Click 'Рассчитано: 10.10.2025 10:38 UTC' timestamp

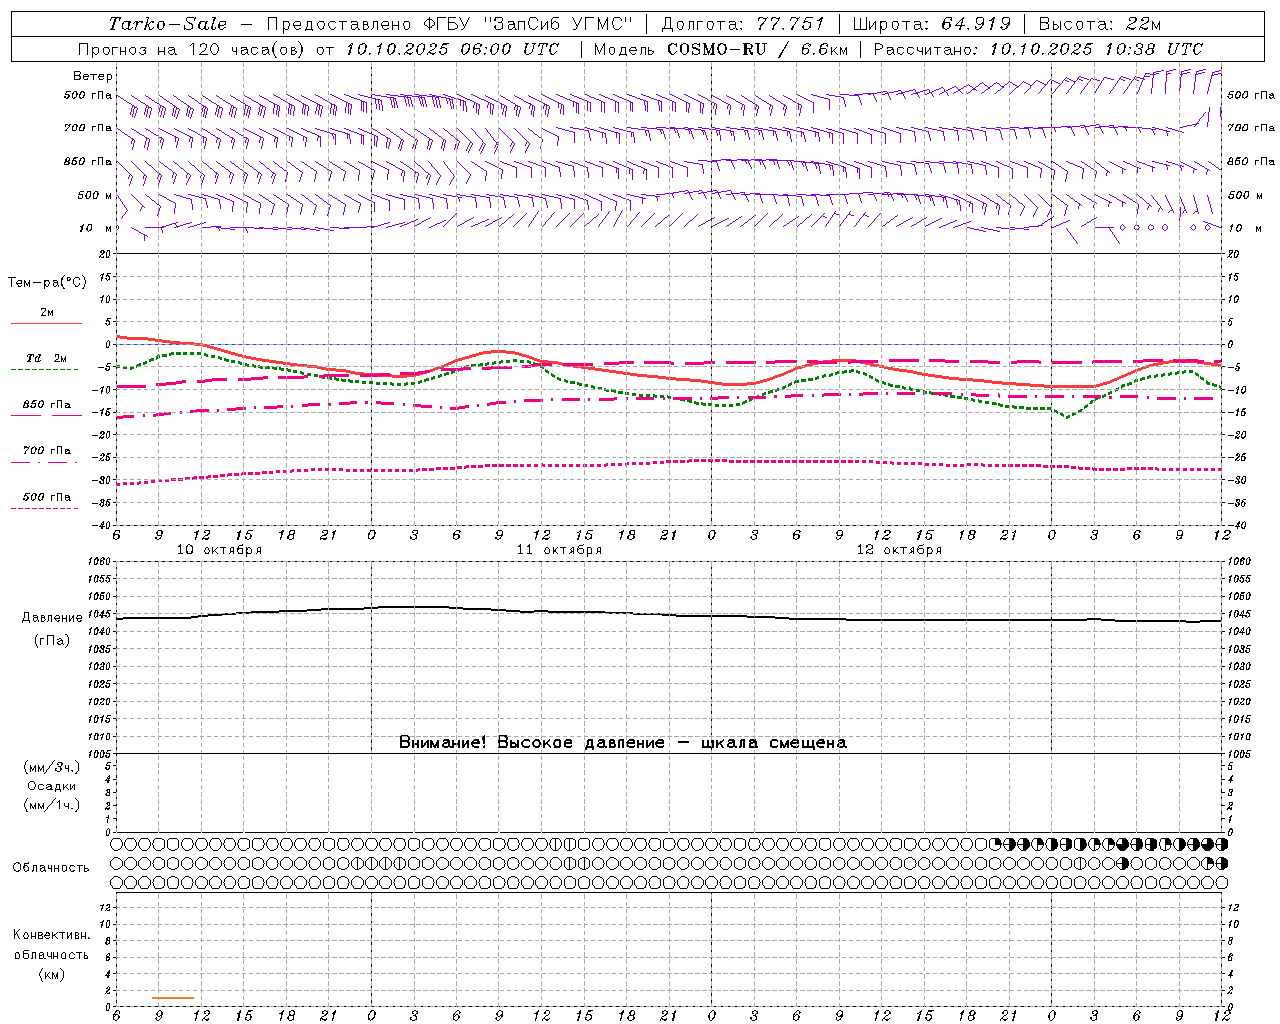point(1038,49)
